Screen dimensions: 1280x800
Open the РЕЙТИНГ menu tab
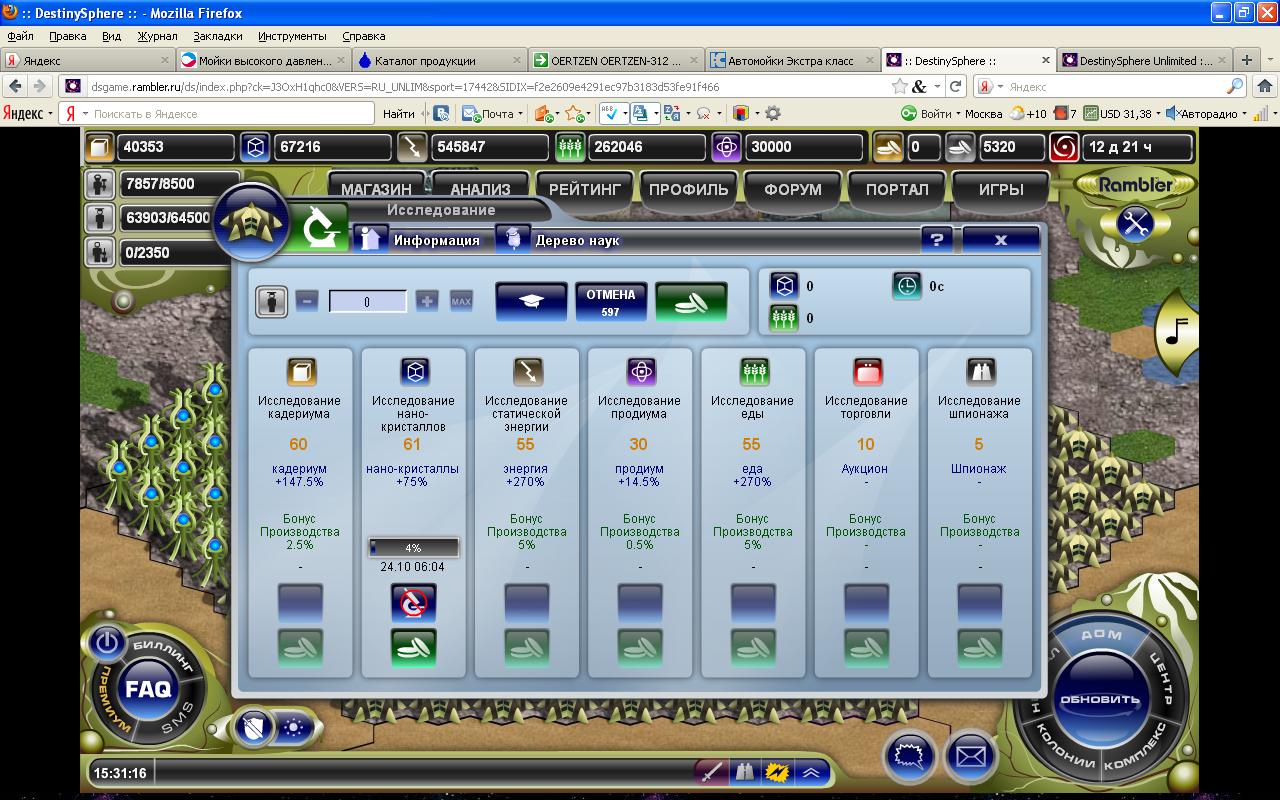coord(585,189)
